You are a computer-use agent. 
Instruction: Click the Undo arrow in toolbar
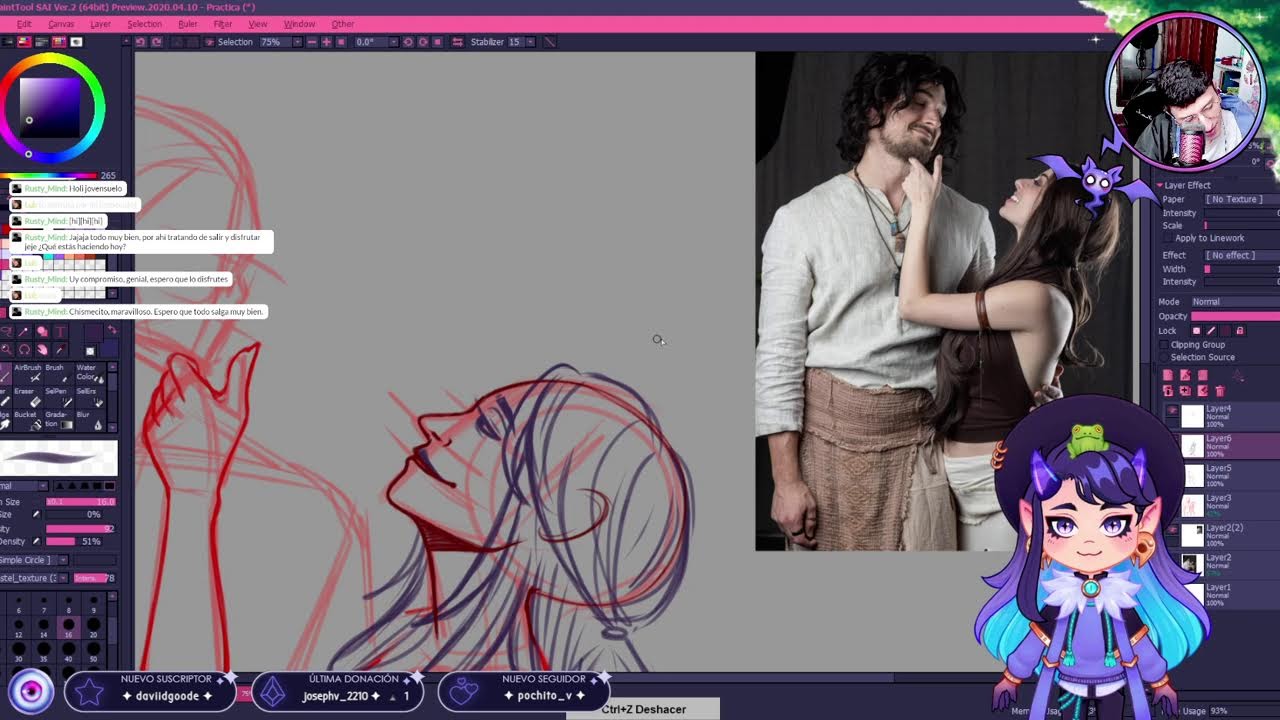point(141,42)
